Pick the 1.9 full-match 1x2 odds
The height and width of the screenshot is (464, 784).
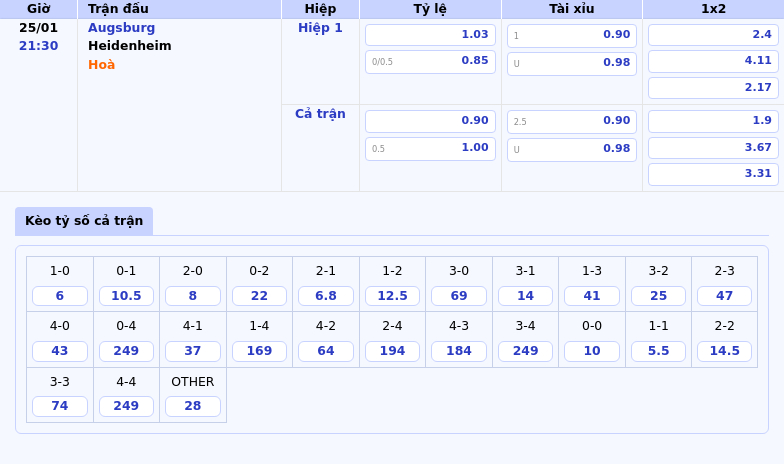coord(713,121)
